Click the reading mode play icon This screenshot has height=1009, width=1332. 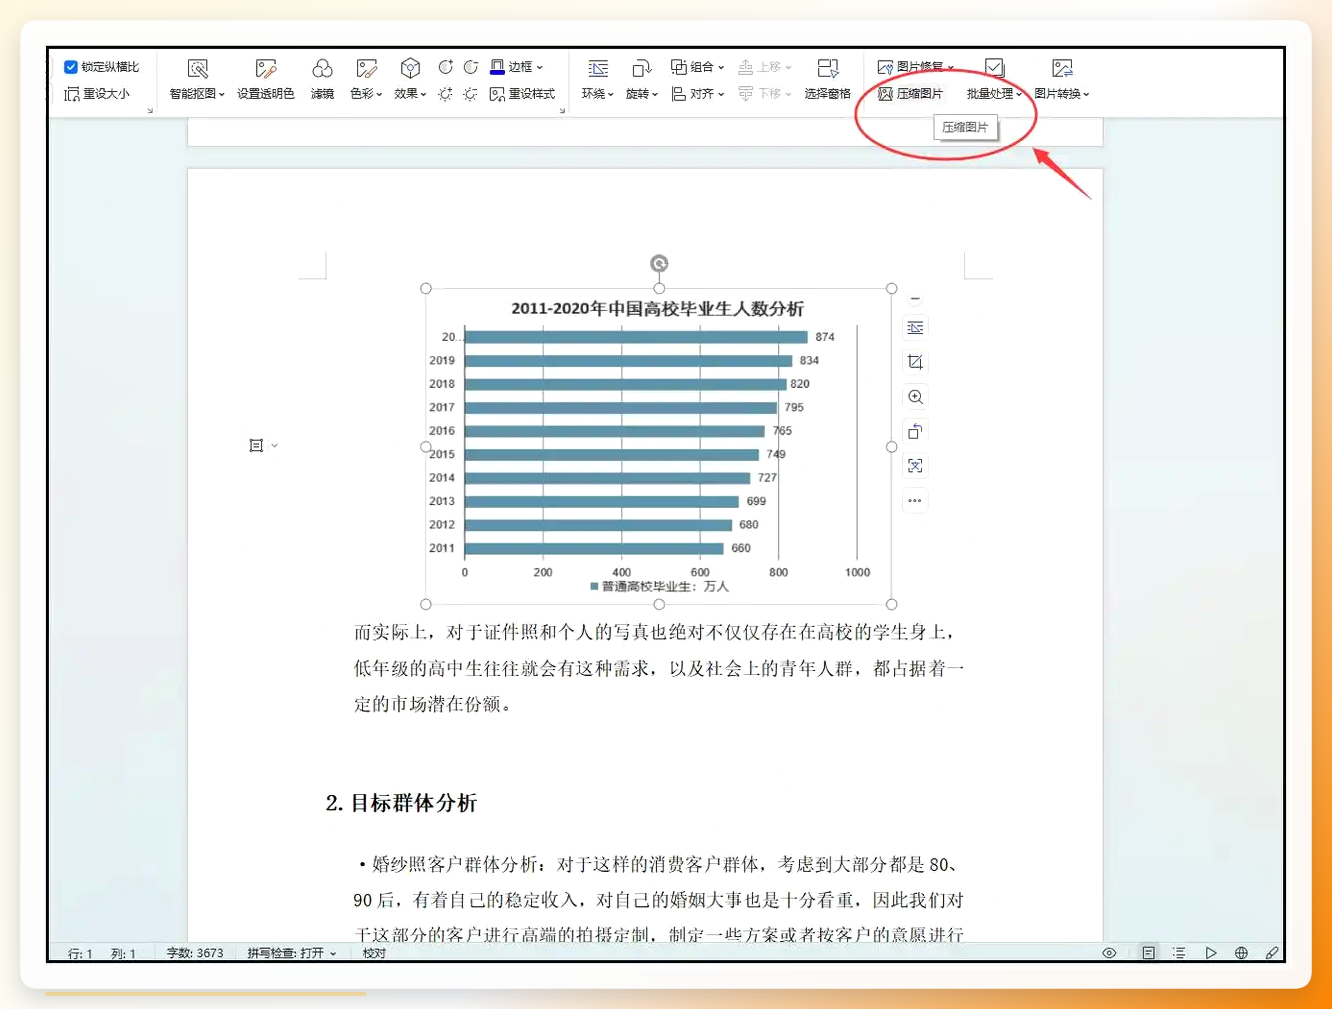point(1210,953)
